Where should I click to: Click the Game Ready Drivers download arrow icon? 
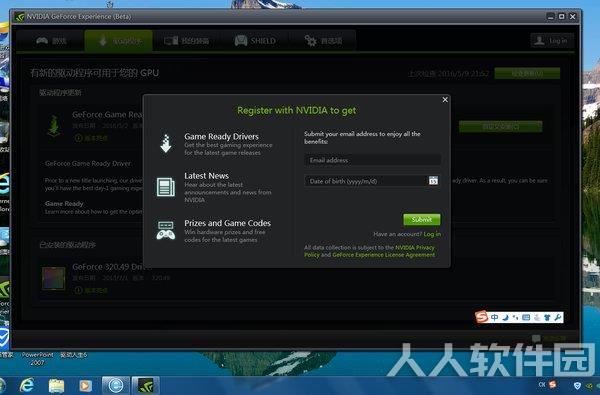(166, 144)
